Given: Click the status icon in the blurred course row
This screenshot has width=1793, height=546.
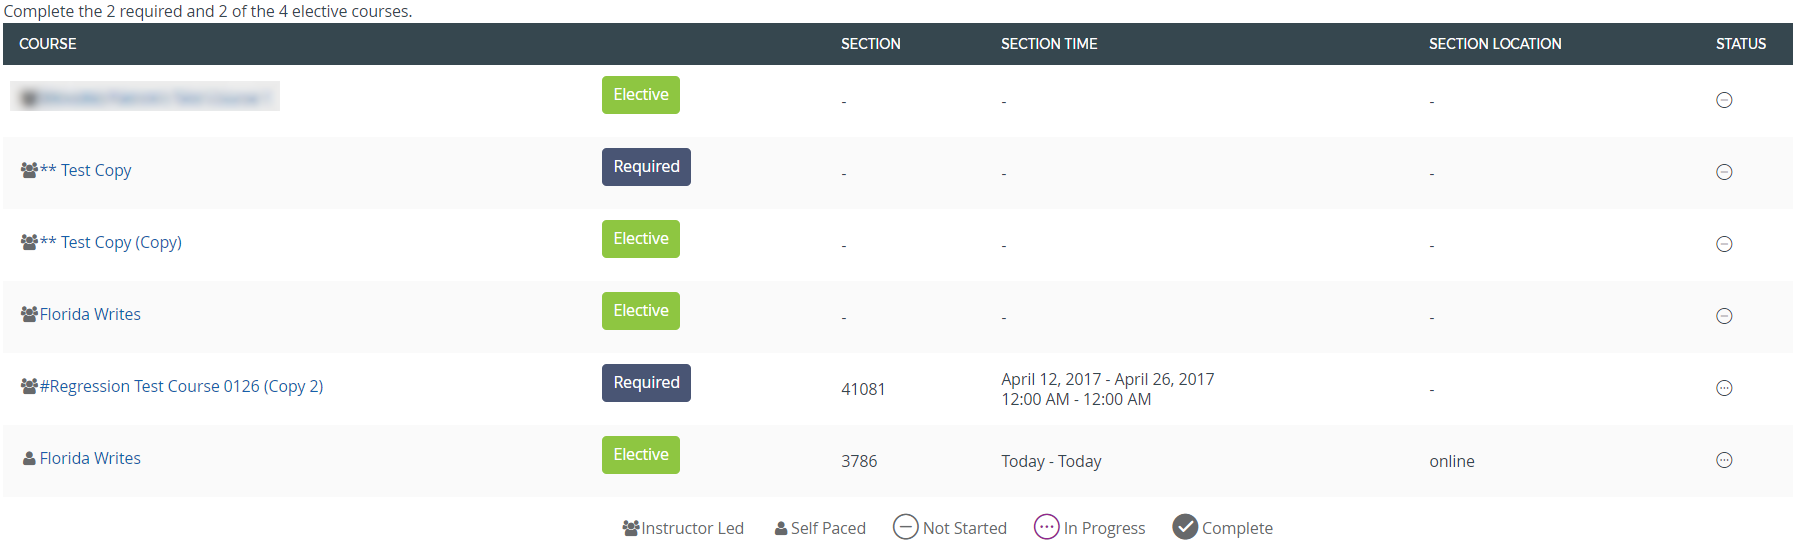Looking at the screenshot, I should 1724,100.
